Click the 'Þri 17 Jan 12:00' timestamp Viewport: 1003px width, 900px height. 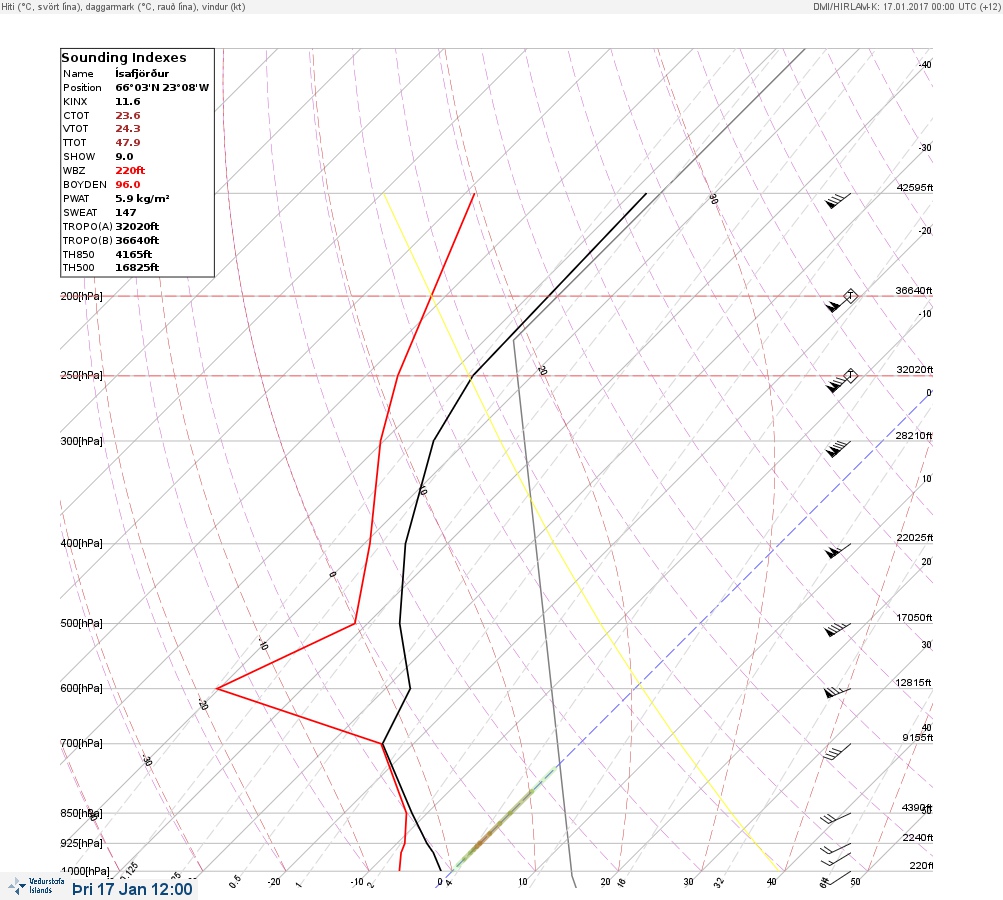(x=132, y=889)
